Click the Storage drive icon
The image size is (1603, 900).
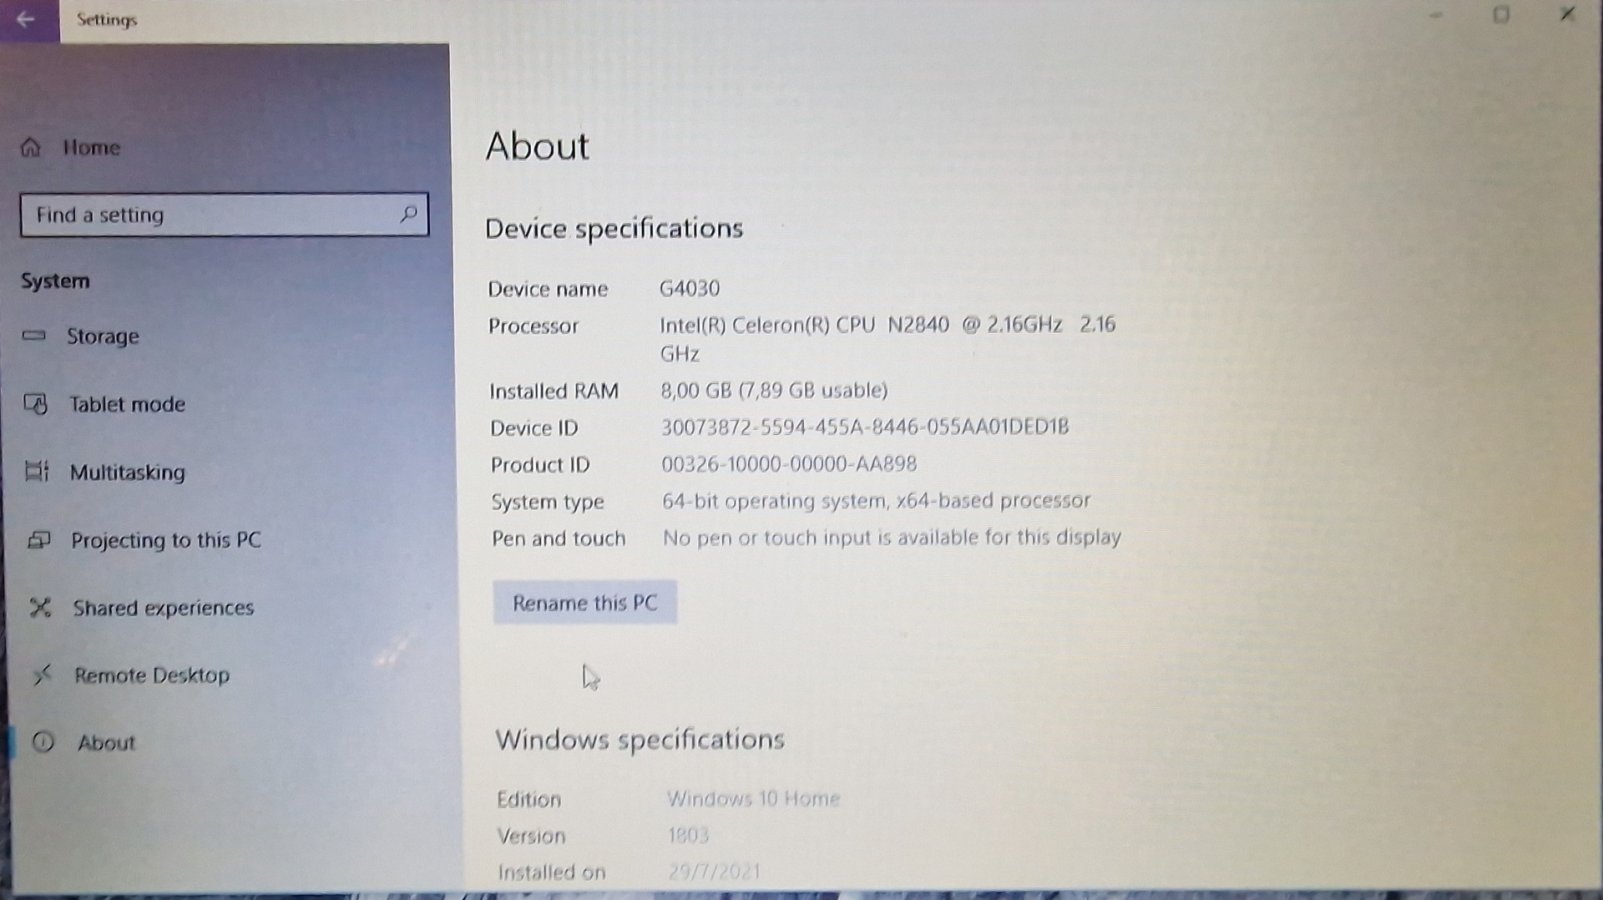34,336
